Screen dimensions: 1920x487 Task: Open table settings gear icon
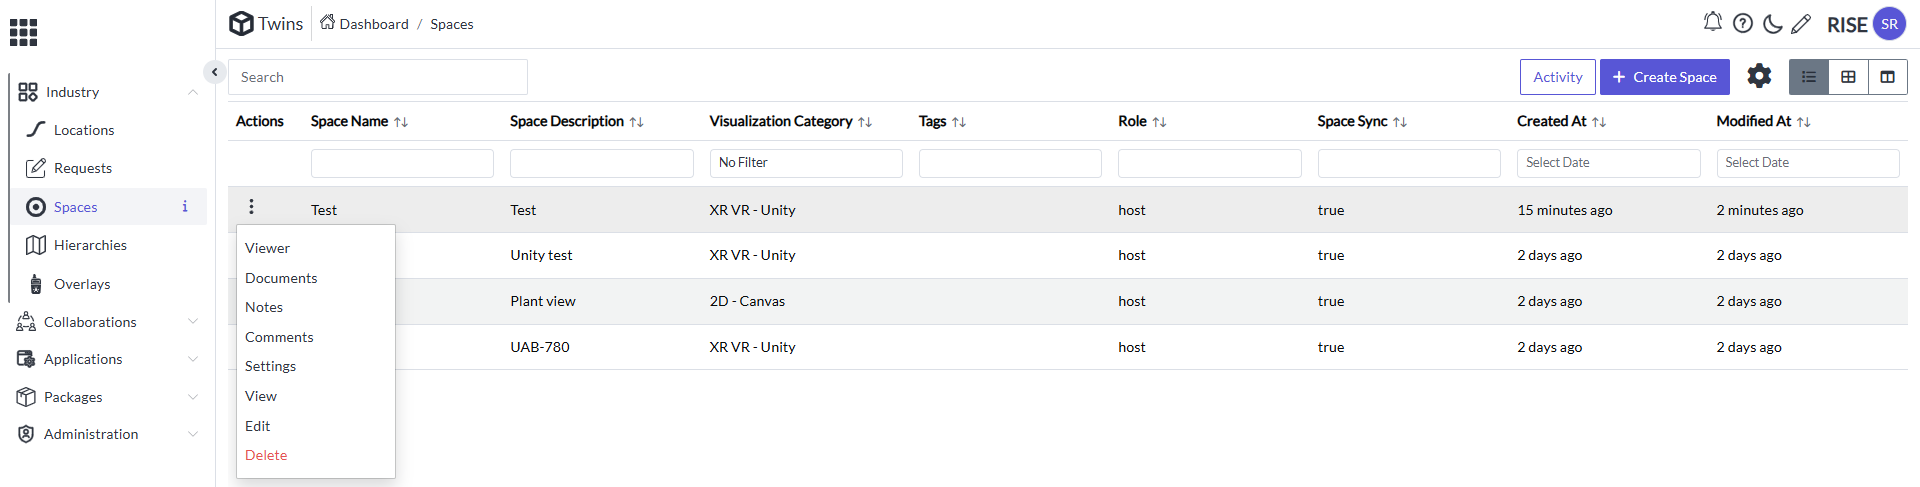click(1759, 76)
